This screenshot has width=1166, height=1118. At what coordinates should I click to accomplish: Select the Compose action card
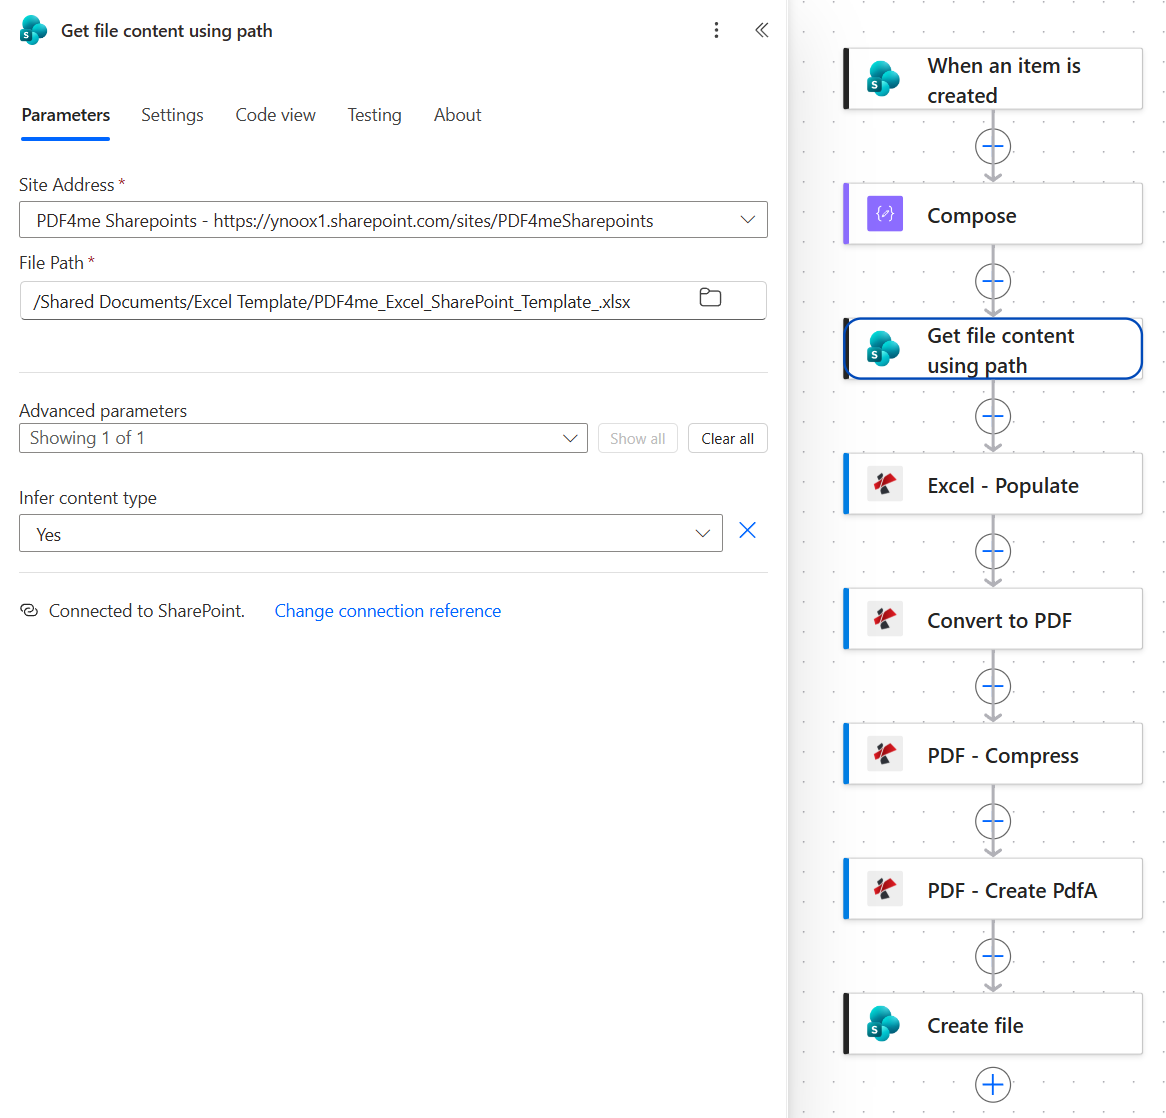point(993,214)
